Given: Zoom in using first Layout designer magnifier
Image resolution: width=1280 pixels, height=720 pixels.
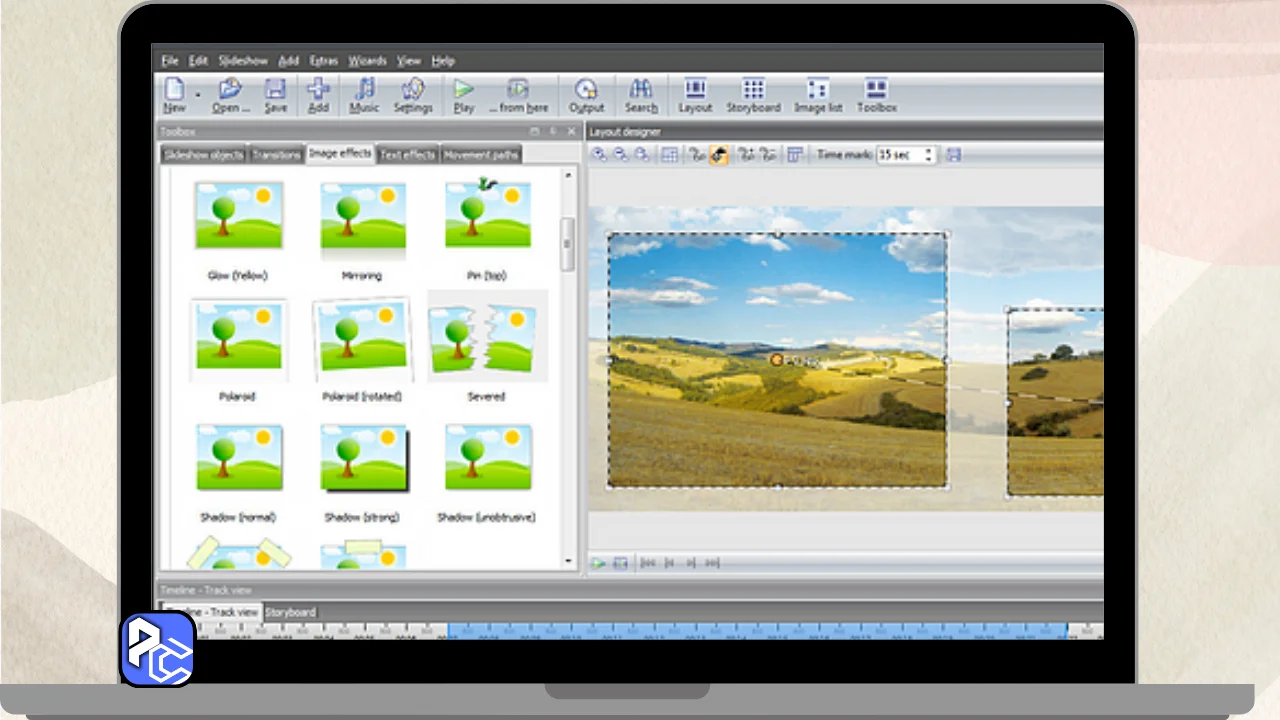Looking at the screenshot, I should [599, 155].
